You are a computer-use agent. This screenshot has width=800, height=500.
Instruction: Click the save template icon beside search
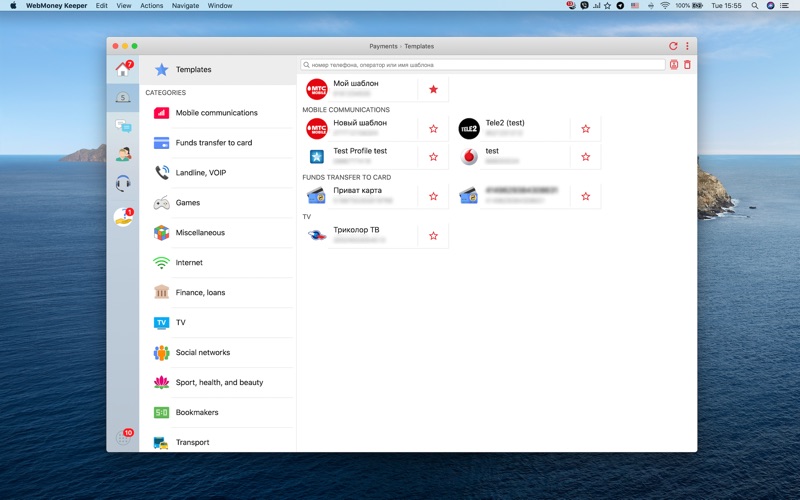[674, 65]
